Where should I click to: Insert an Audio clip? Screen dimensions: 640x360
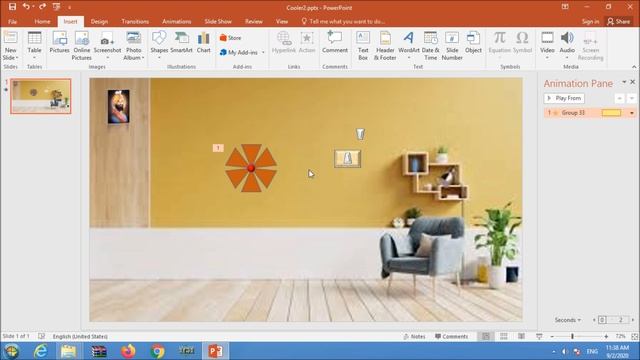[567, 45]
